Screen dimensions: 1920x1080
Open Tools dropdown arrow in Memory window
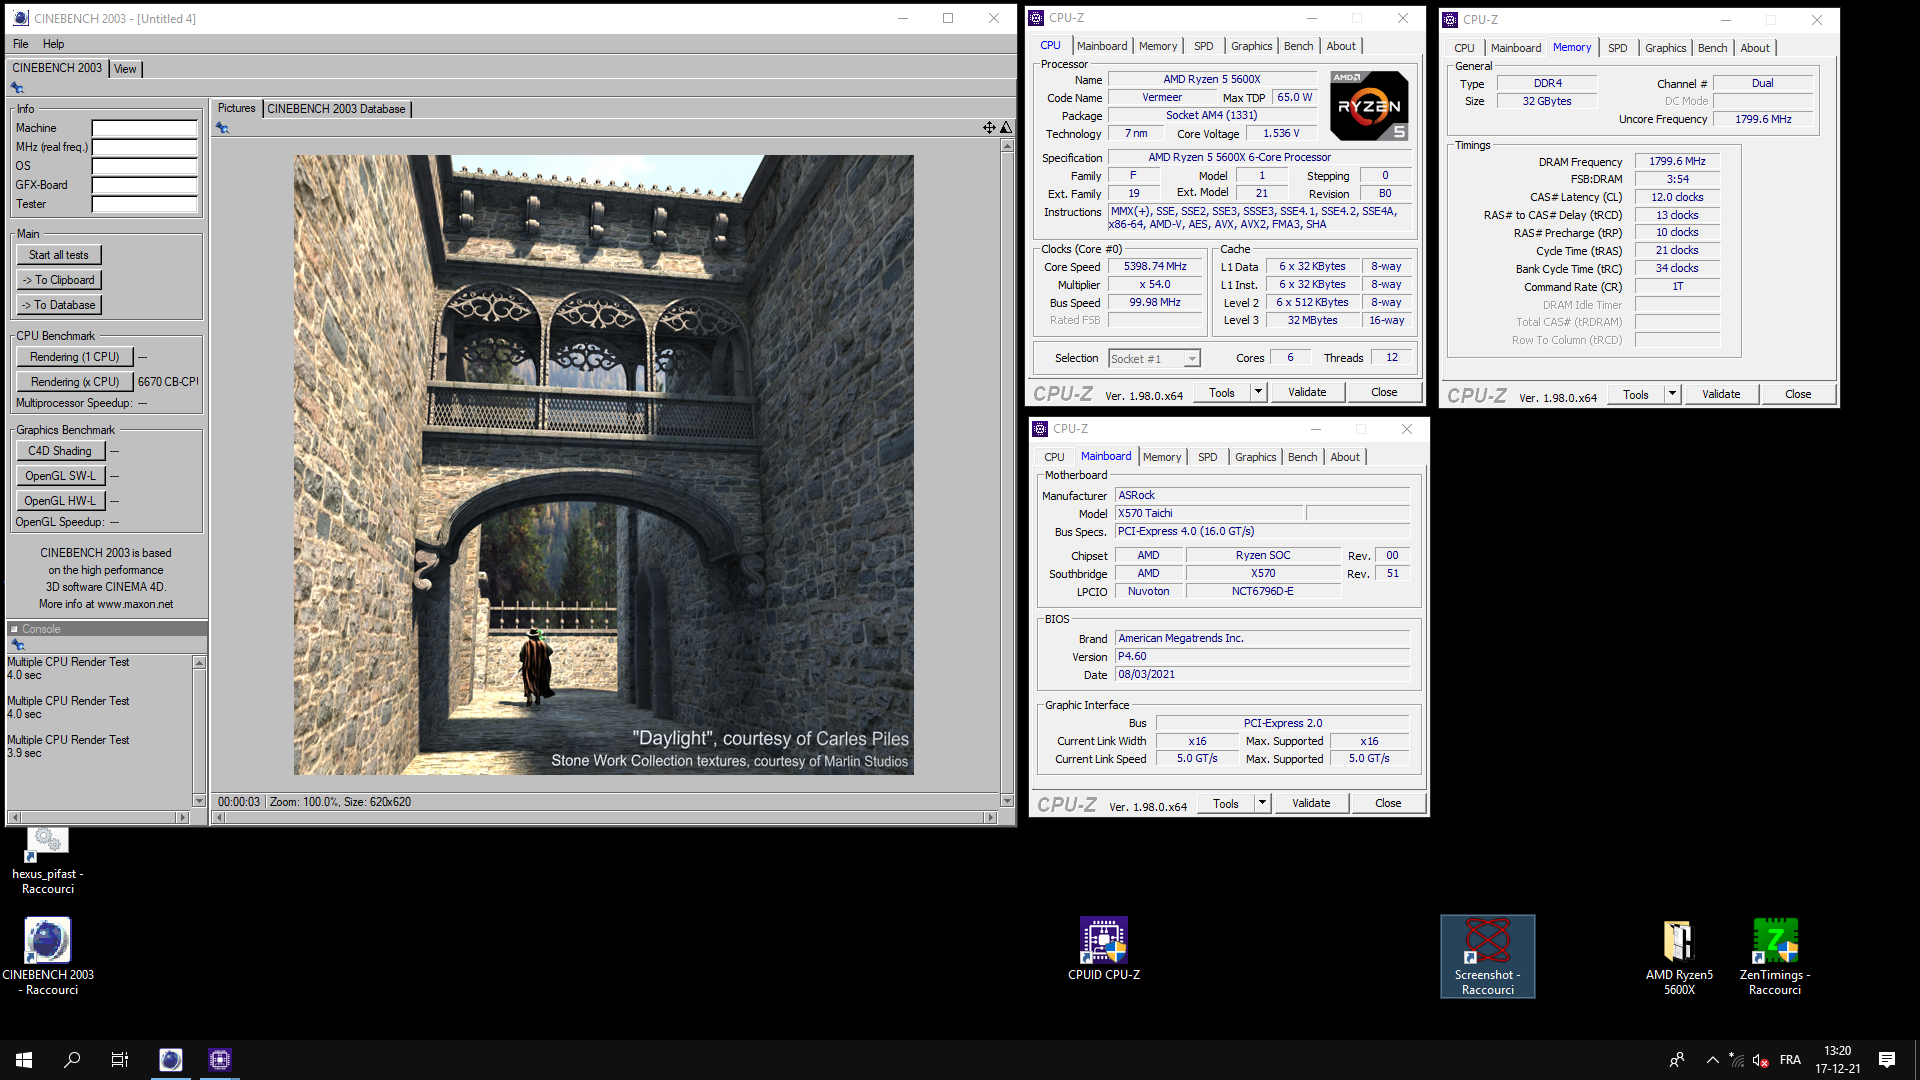click(x=1672, y=394)
